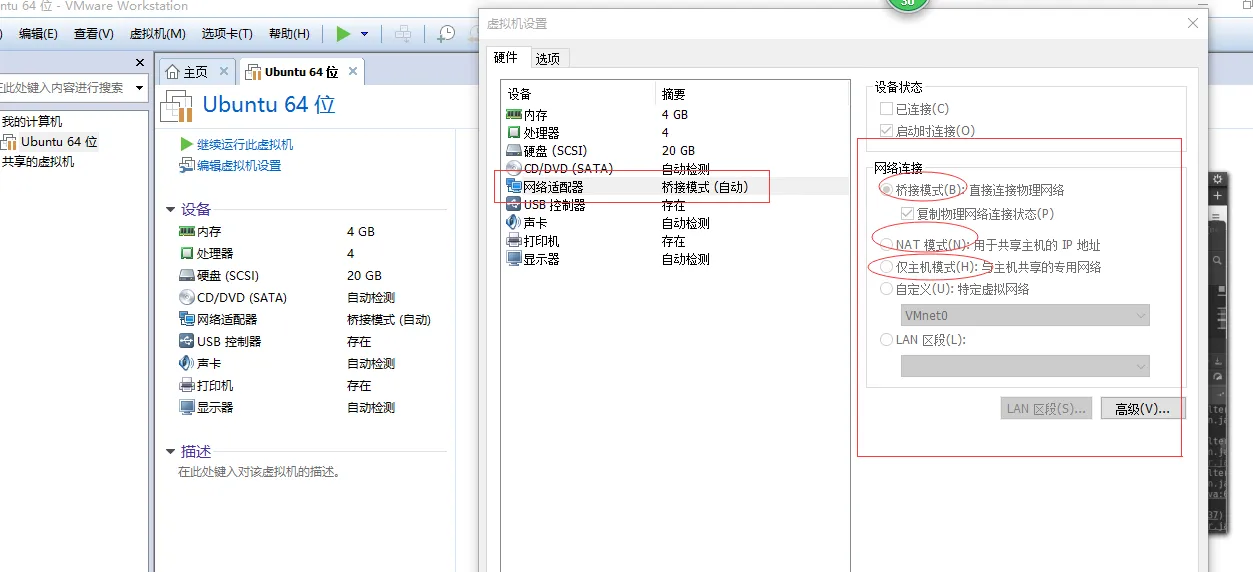Click 继续运行此虚拟机 link

click(x=245, y=144)
